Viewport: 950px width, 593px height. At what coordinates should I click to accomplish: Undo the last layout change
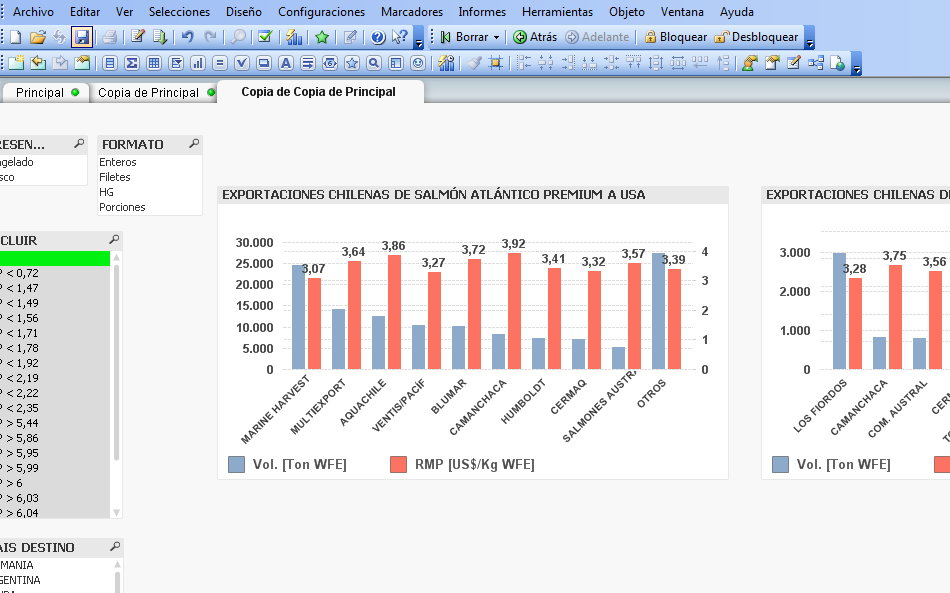187,37
